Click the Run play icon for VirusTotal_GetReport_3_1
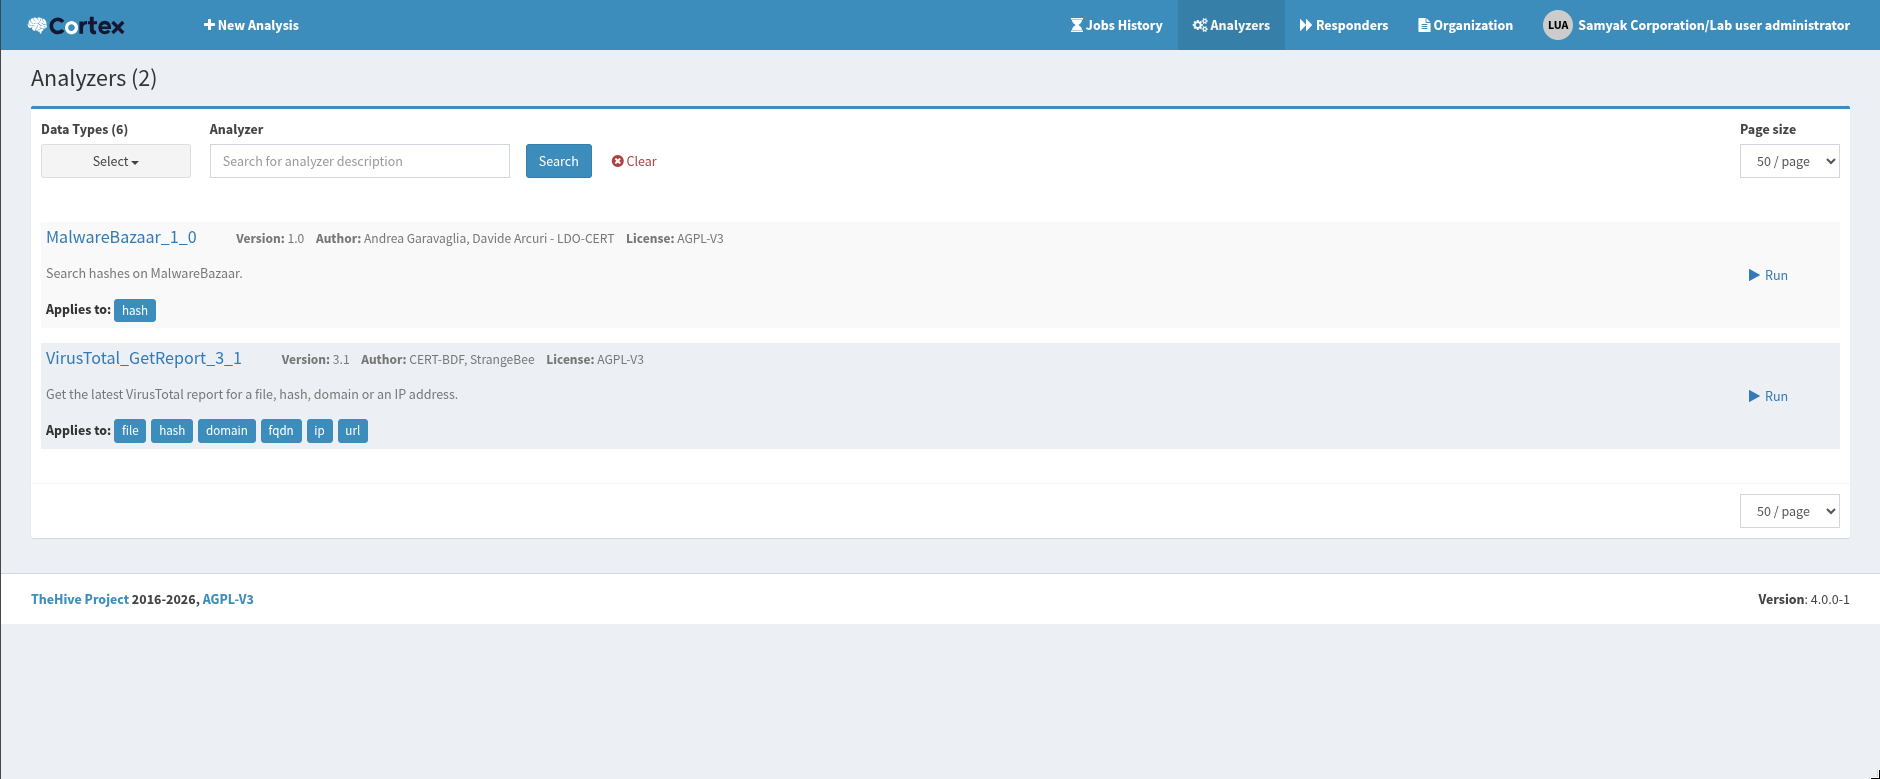The height and width of the screenshot is (779, 1880). (1754, 396)
